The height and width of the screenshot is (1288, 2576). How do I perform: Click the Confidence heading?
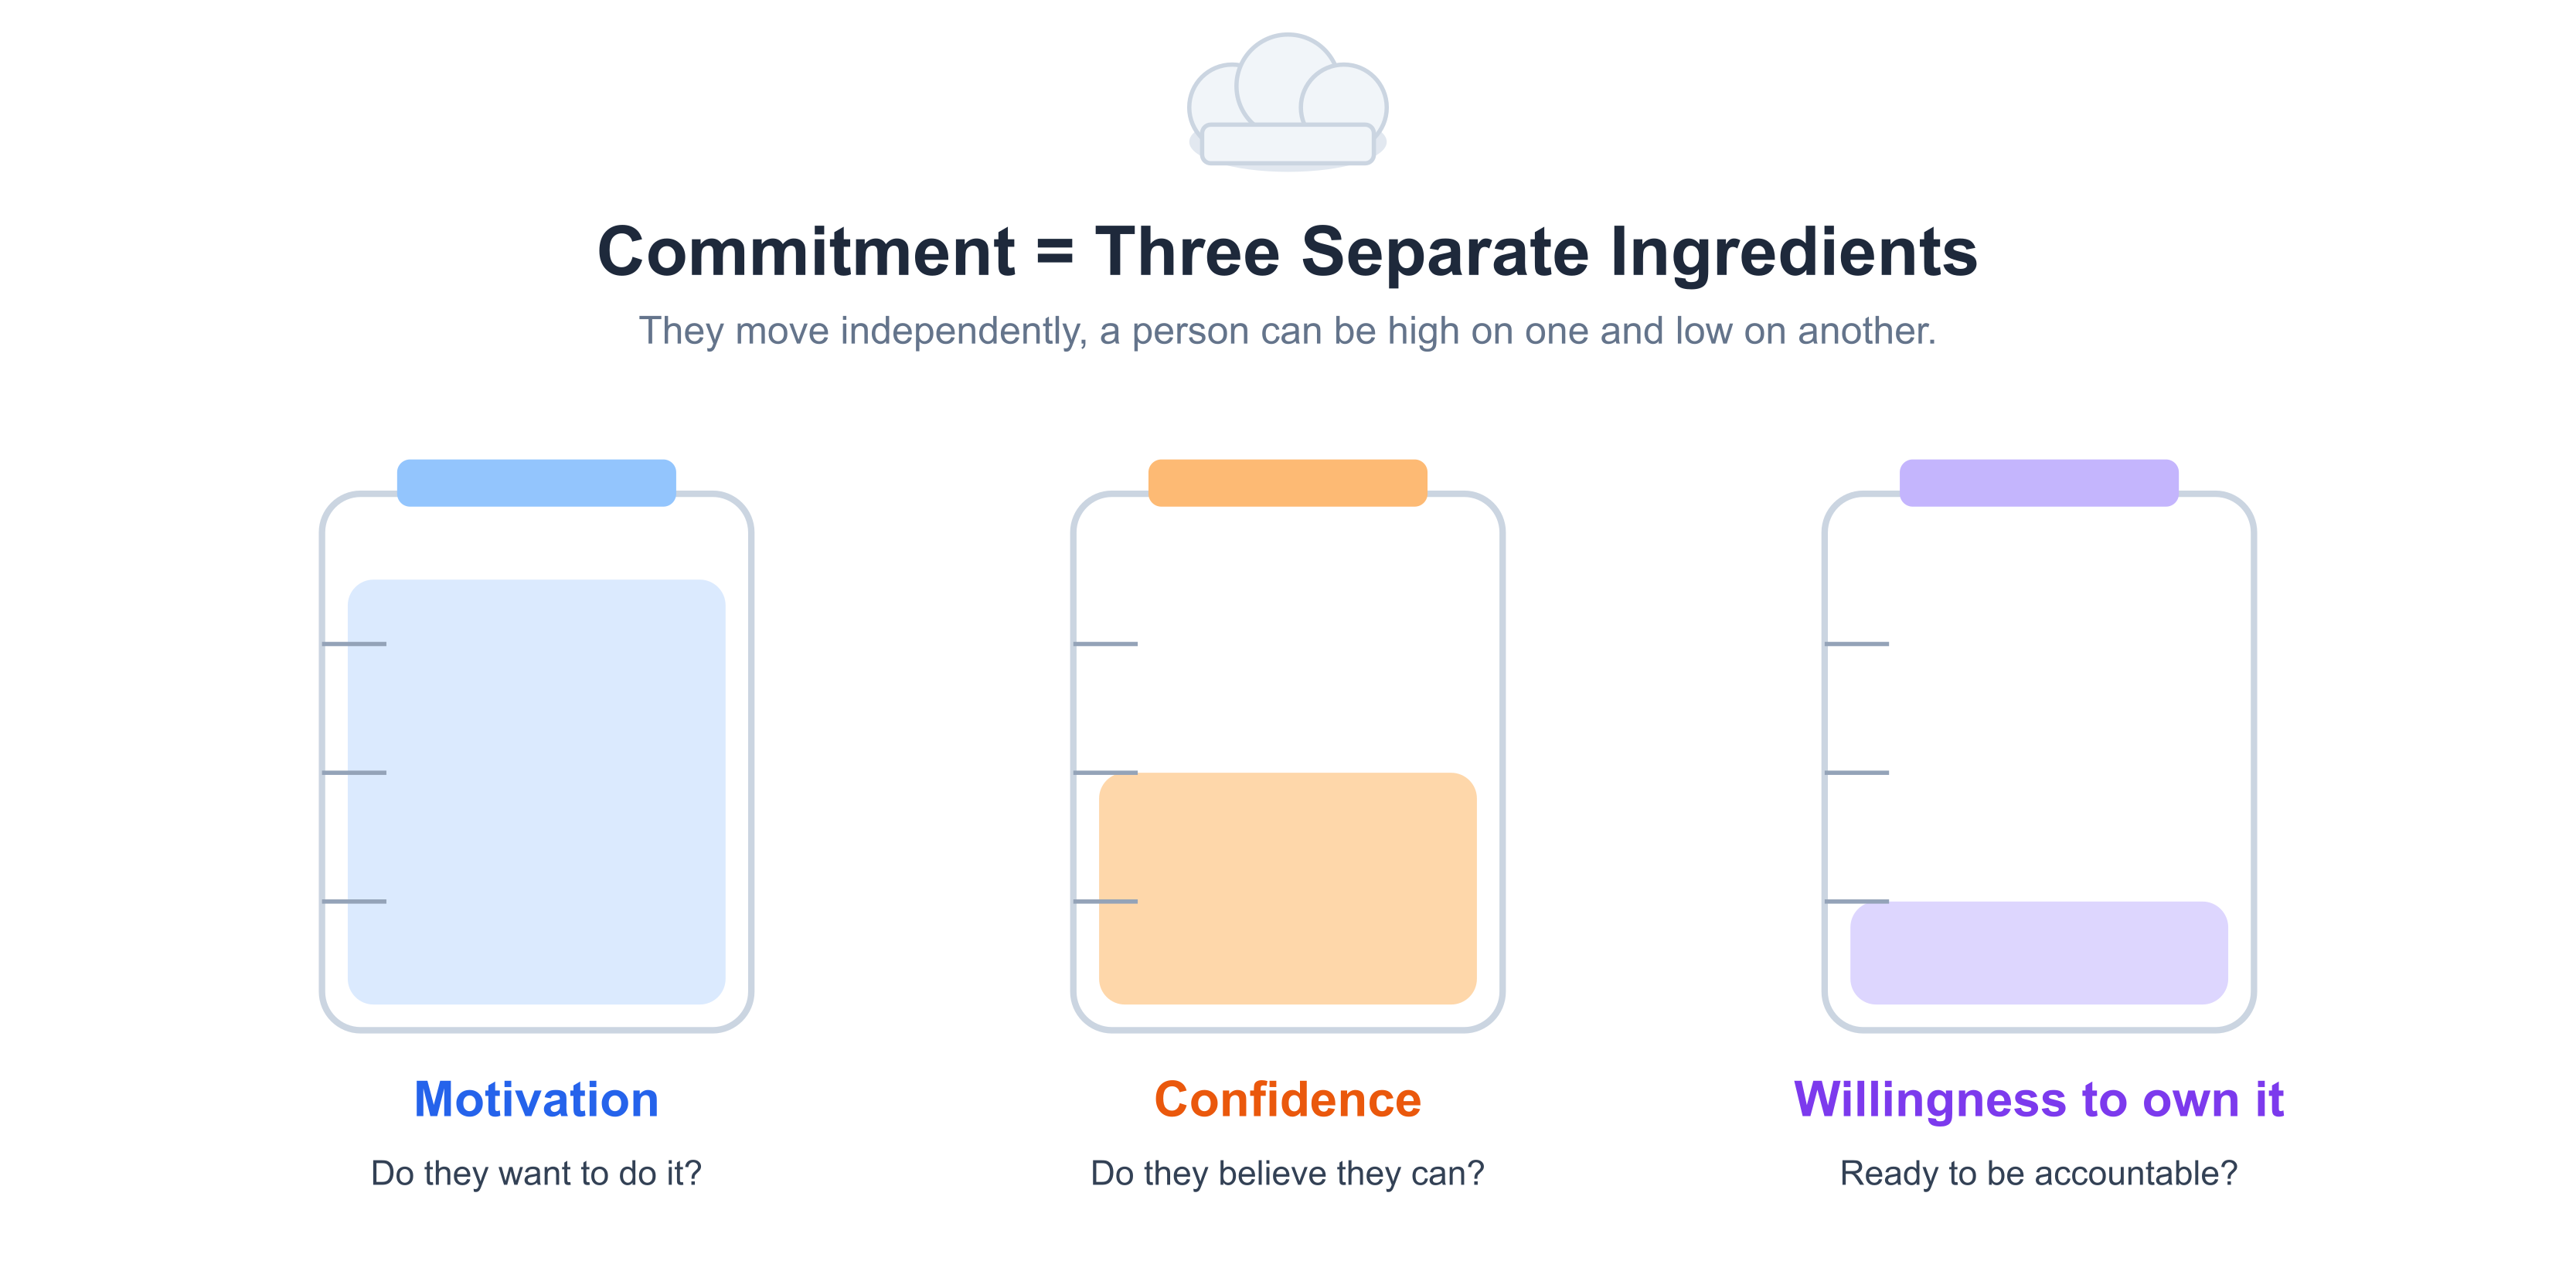point(1287,1100)
